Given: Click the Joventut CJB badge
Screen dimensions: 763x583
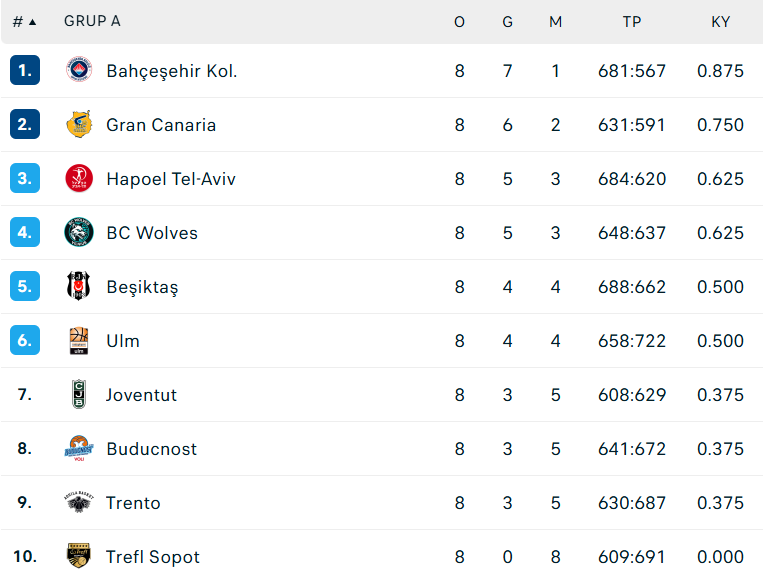Looking at the screenshot, I should [x=79, y=394].
